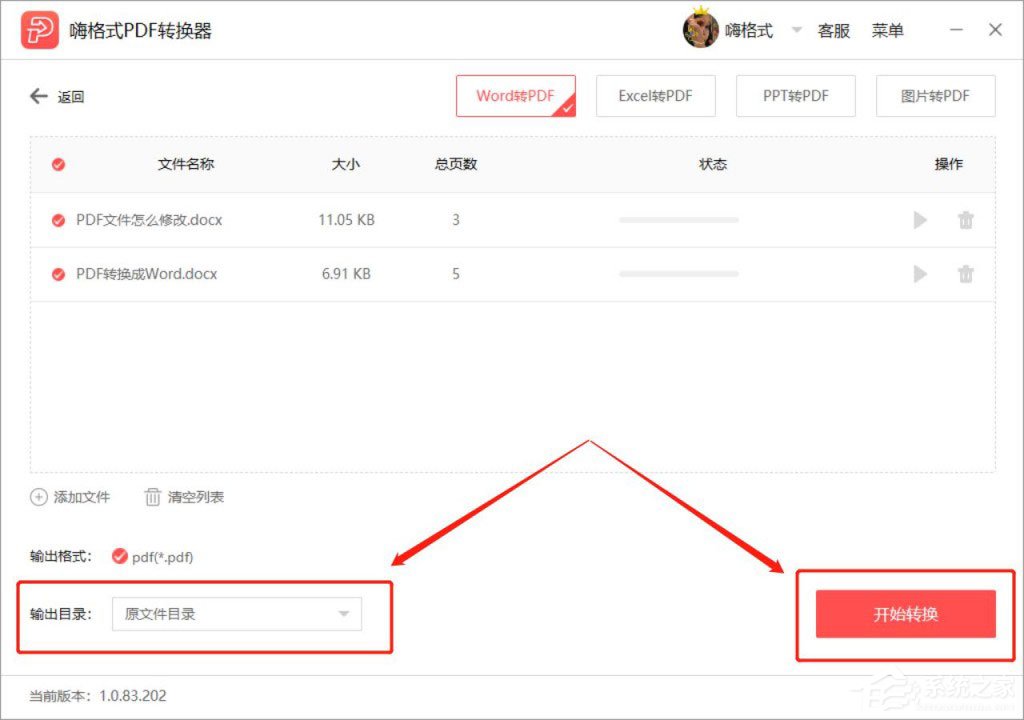Delete PDF文件怎么修改.docx with trash icon
This screenshot has width=1024, height=720.
click(965, 220)
